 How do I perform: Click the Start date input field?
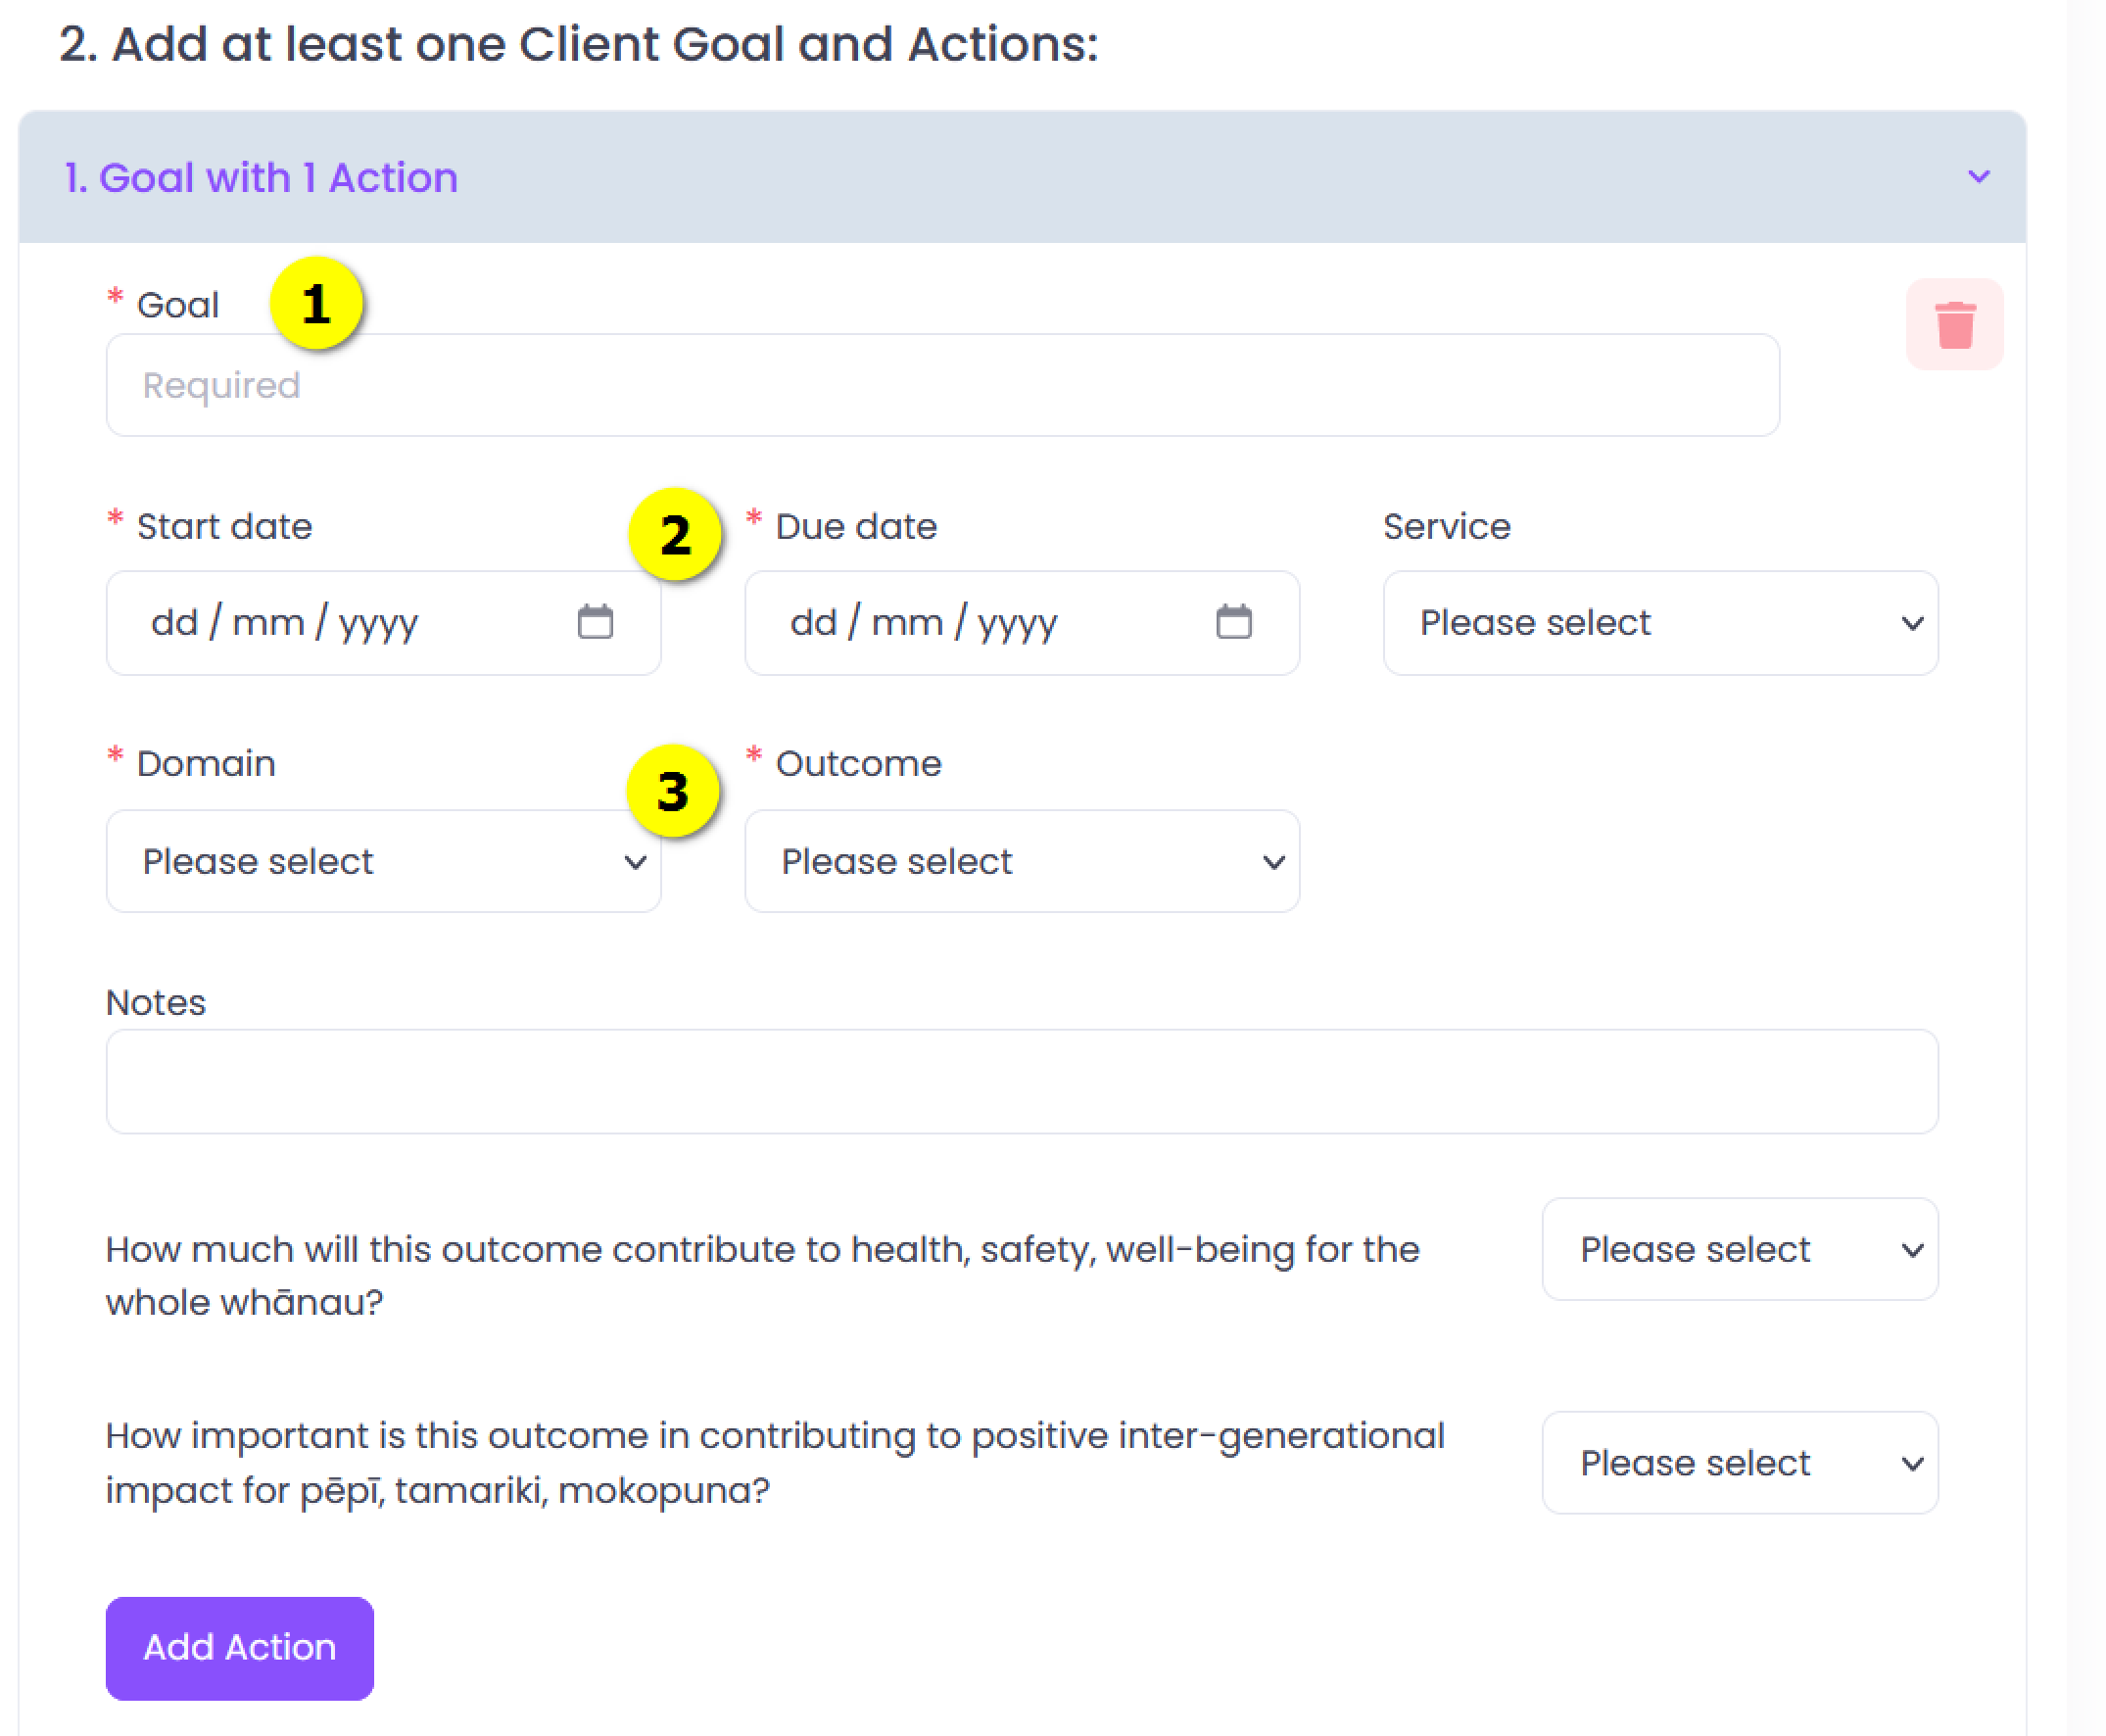(383, 622)
